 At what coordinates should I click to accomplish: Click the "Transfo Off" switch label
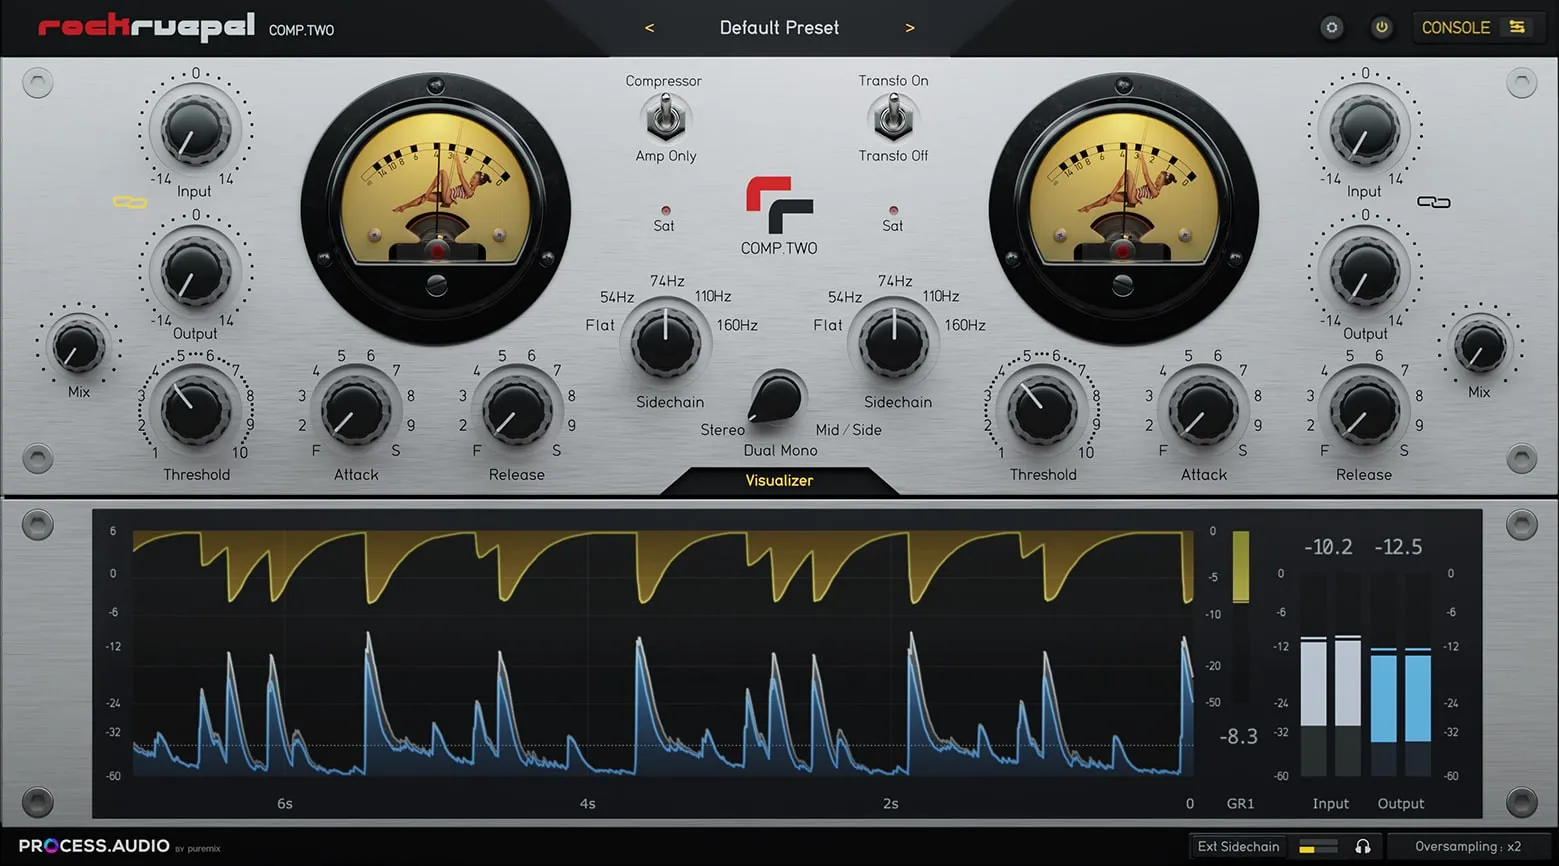click(x=893, y=156)
